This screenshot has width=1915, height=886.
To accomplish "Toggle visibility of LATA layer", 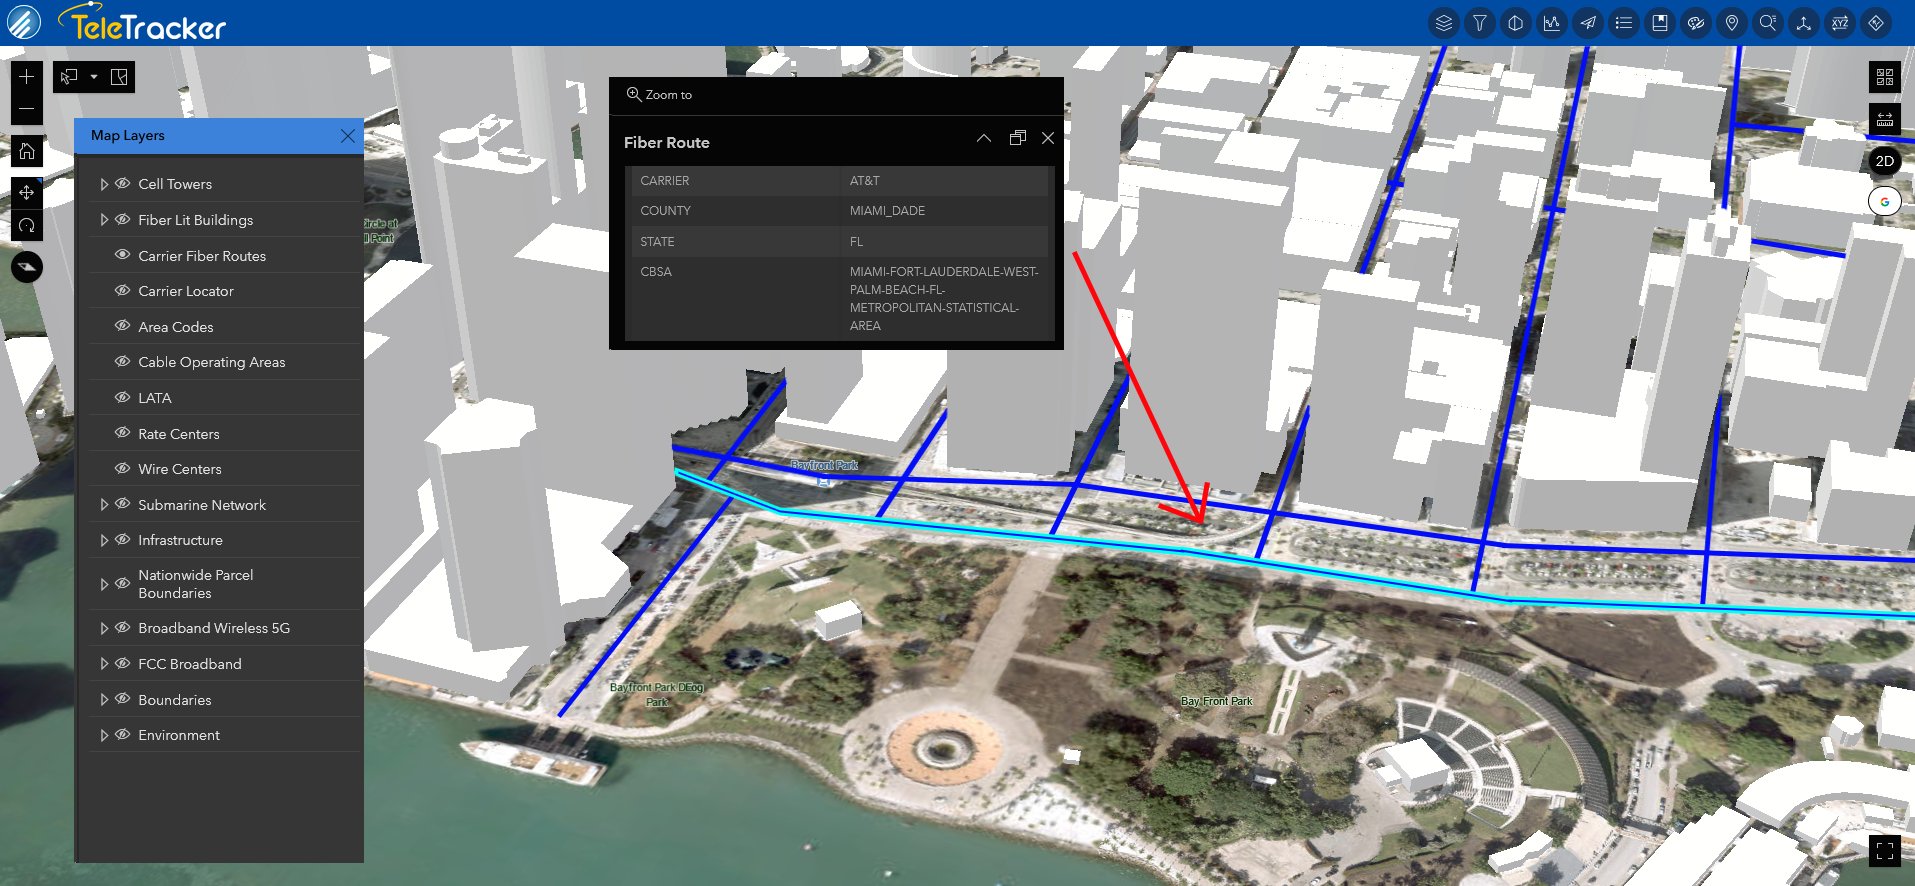I will coord(123,398).
